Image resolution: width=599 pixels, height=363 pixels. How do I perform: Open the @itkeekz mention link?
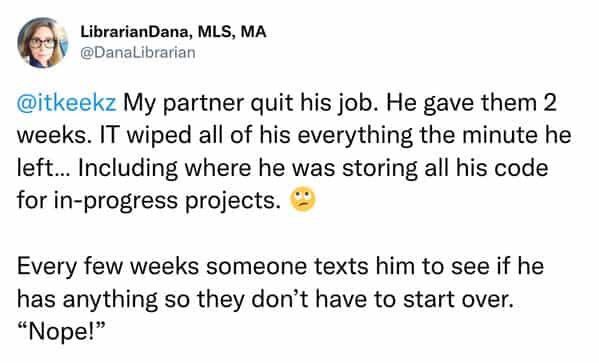pos(66,103)
